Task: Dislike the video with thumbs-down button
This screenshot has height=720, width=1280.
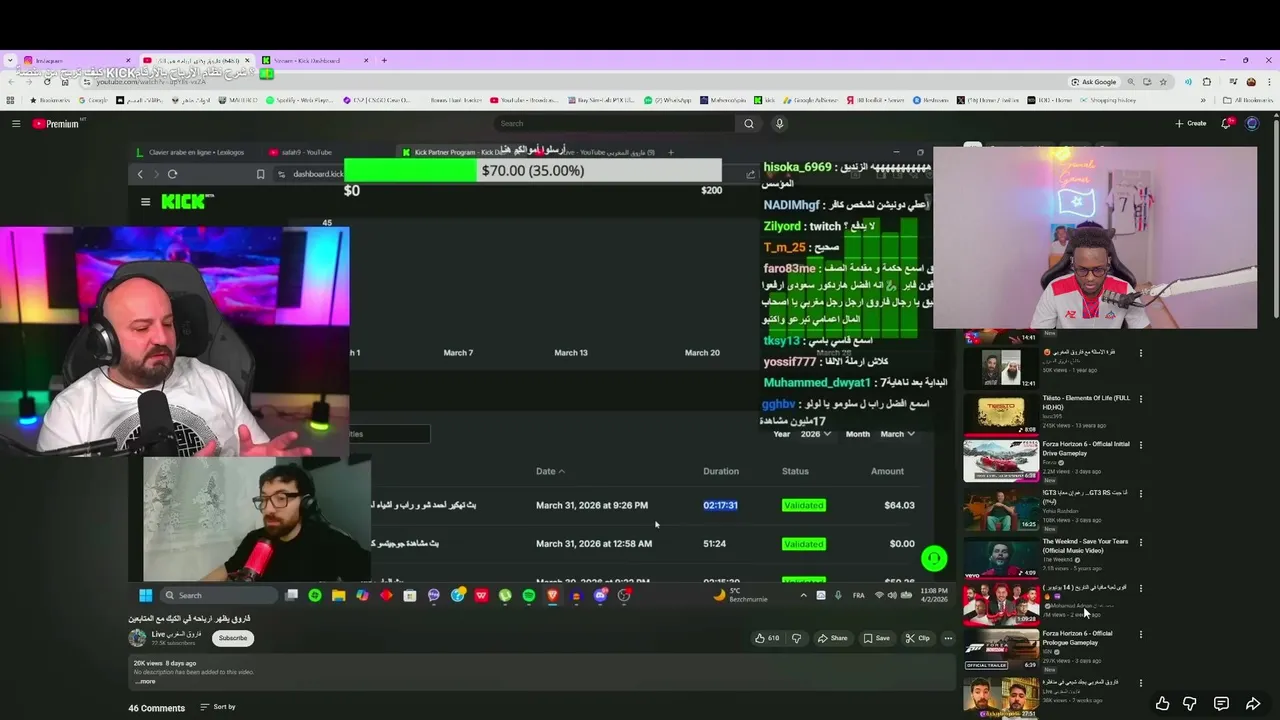Action: click(796, 638)
